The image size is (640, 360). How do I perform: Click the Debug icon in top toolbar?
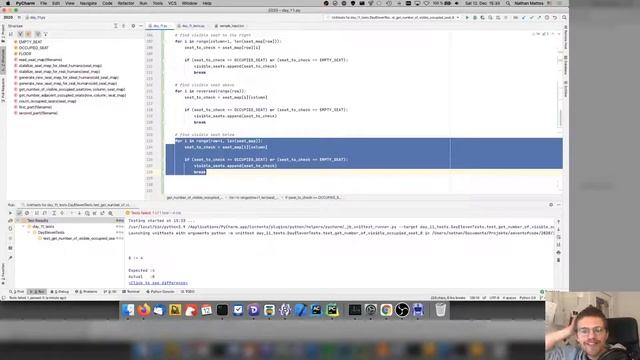point(475,18)
